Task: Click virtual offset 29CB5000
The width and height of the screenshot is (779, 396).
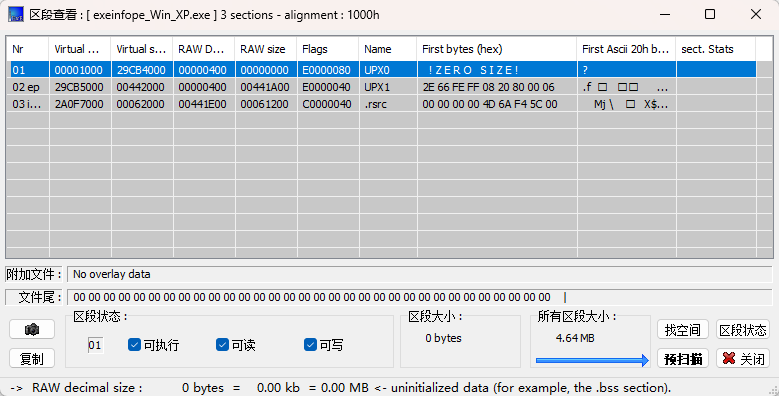Action: [79, 87]
